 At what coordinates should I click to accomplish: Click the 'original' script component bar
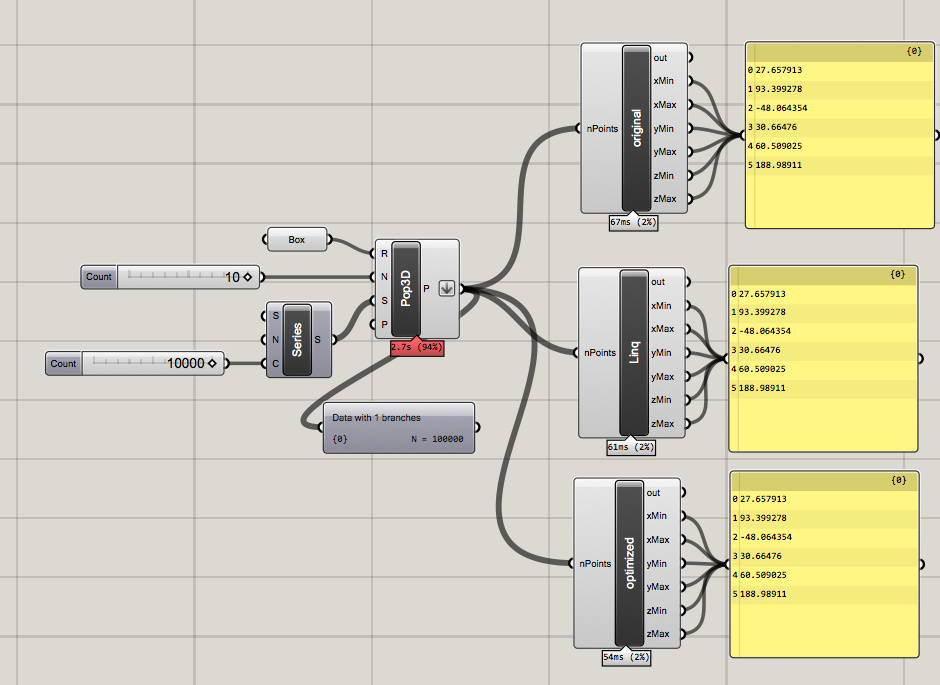[637, 128]
